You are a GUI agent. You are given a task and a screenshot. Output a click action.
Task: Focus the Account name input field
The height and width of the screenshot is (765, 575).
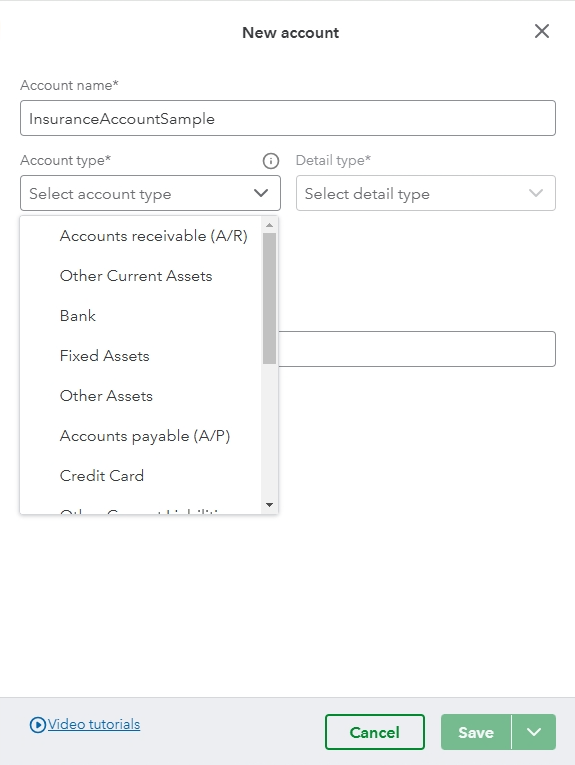pos(288,118)
